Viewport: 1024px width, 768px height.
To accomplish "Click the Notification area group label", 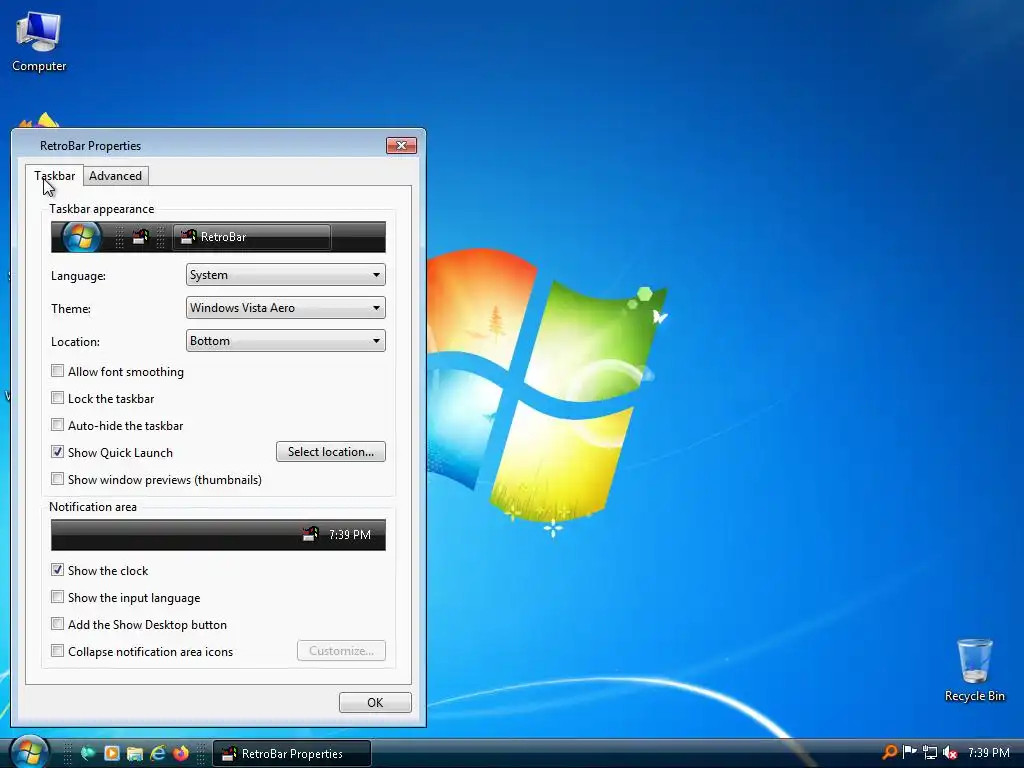I will tap(93, 507).
